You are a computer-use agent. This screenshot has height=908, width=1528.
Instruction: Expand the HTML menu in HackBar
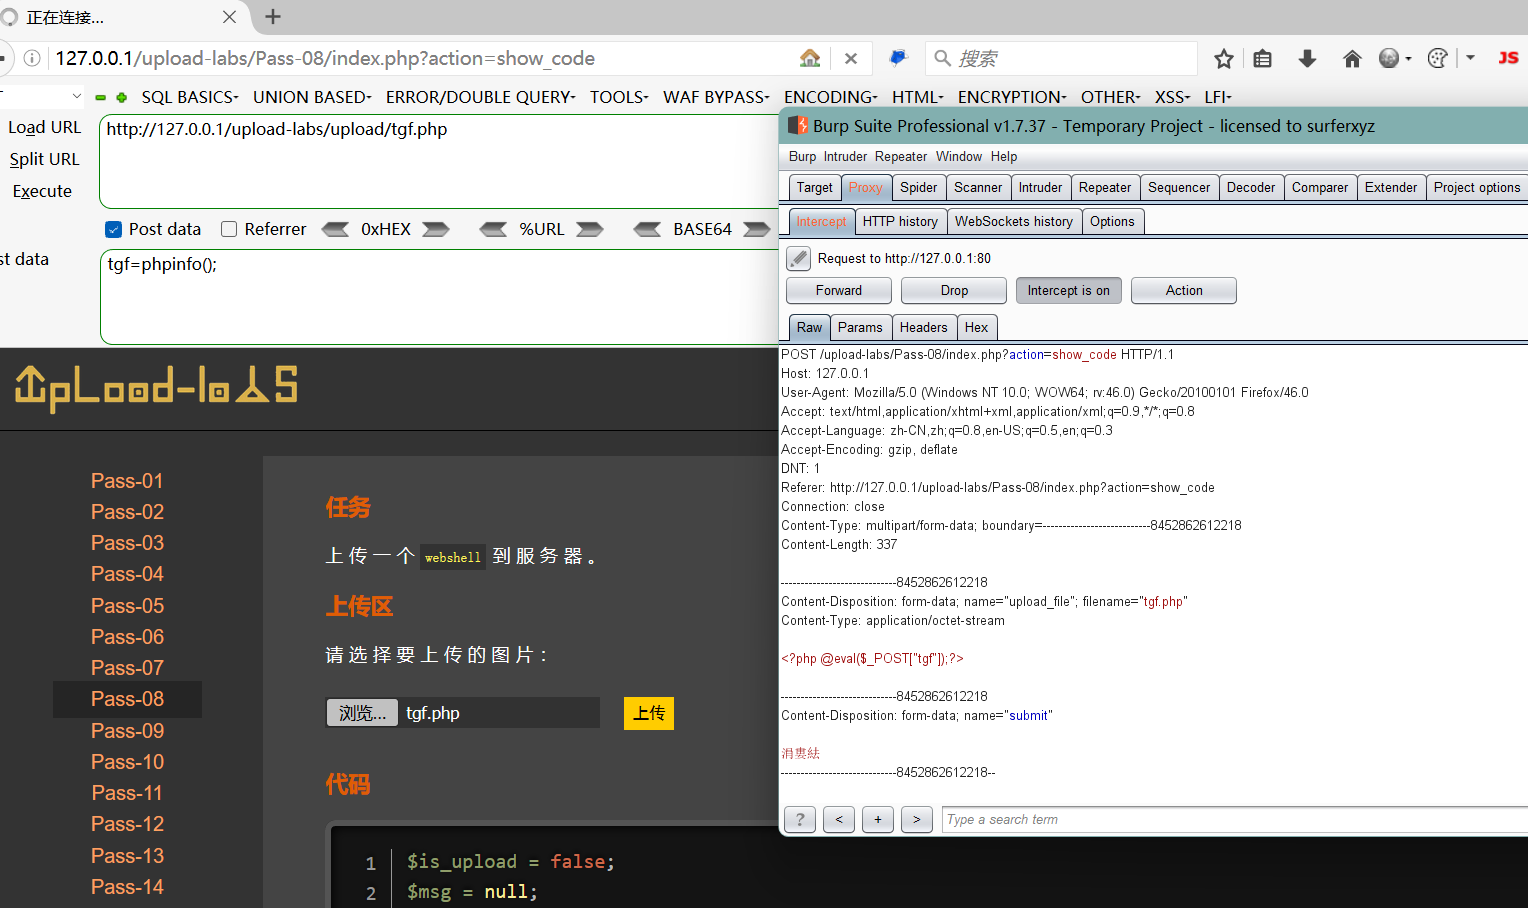click(x=918, y=97)
